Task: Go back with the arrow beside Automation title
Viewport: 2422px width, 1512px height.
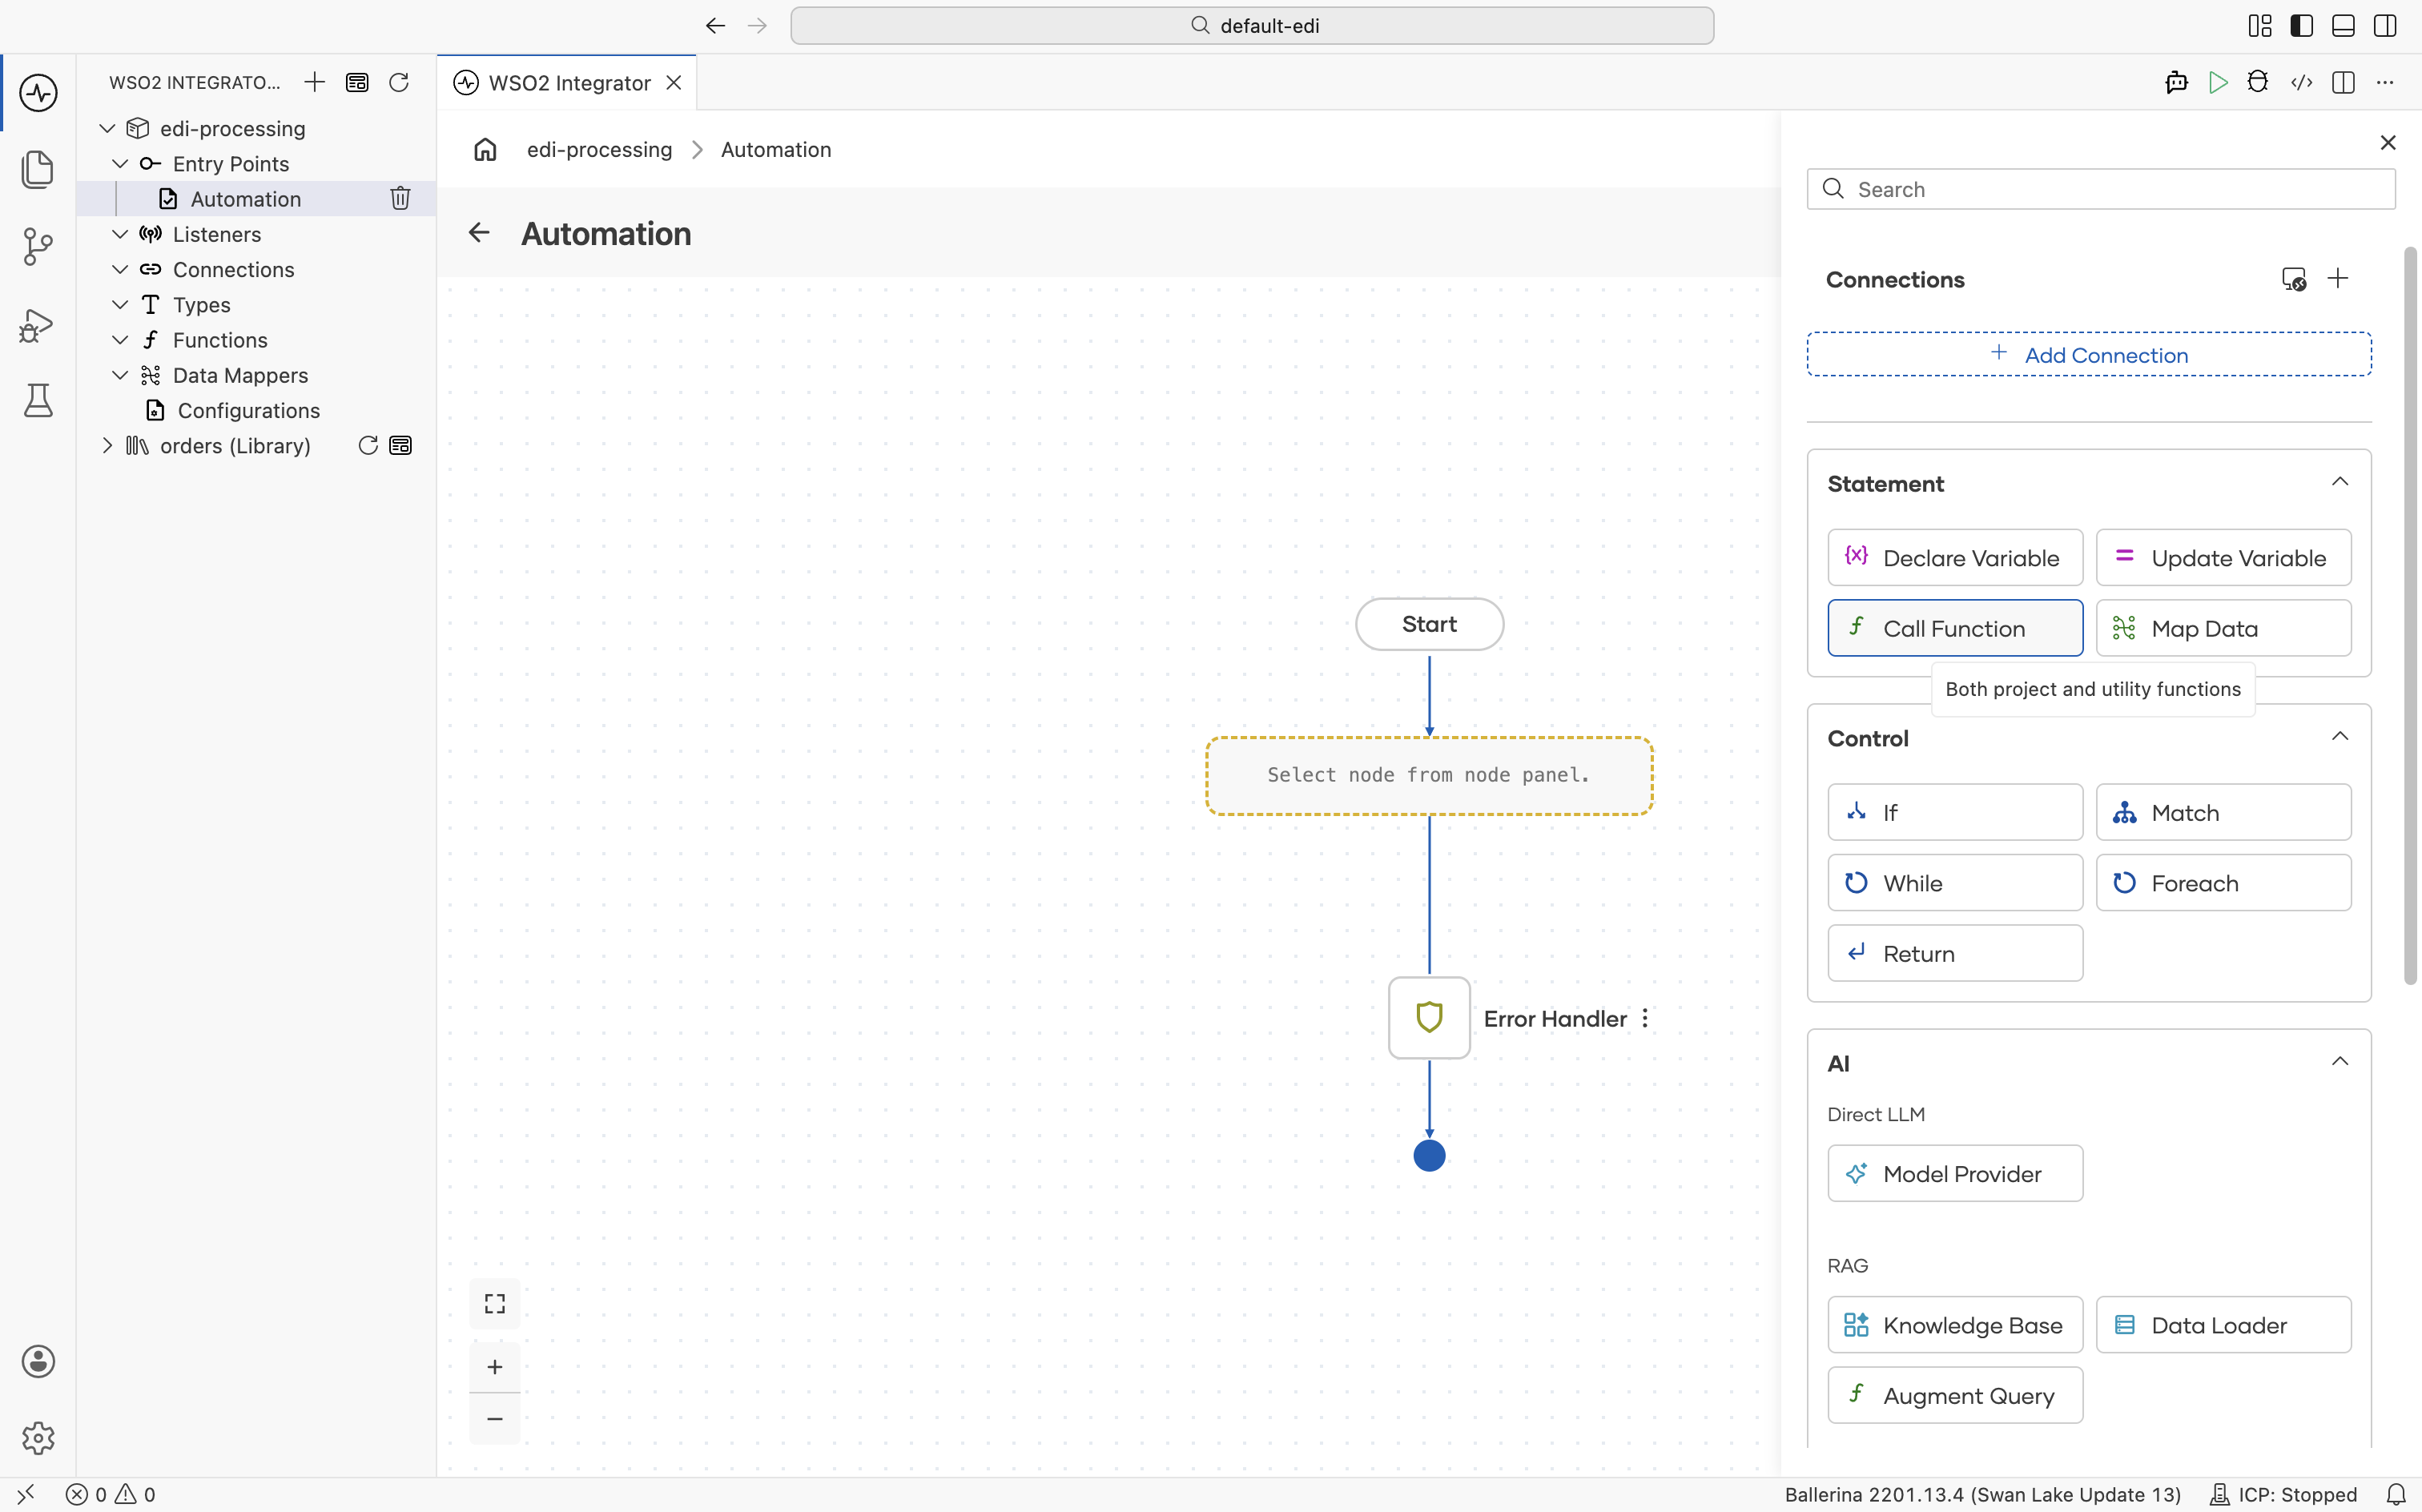Action: click(x=479, y=233)
